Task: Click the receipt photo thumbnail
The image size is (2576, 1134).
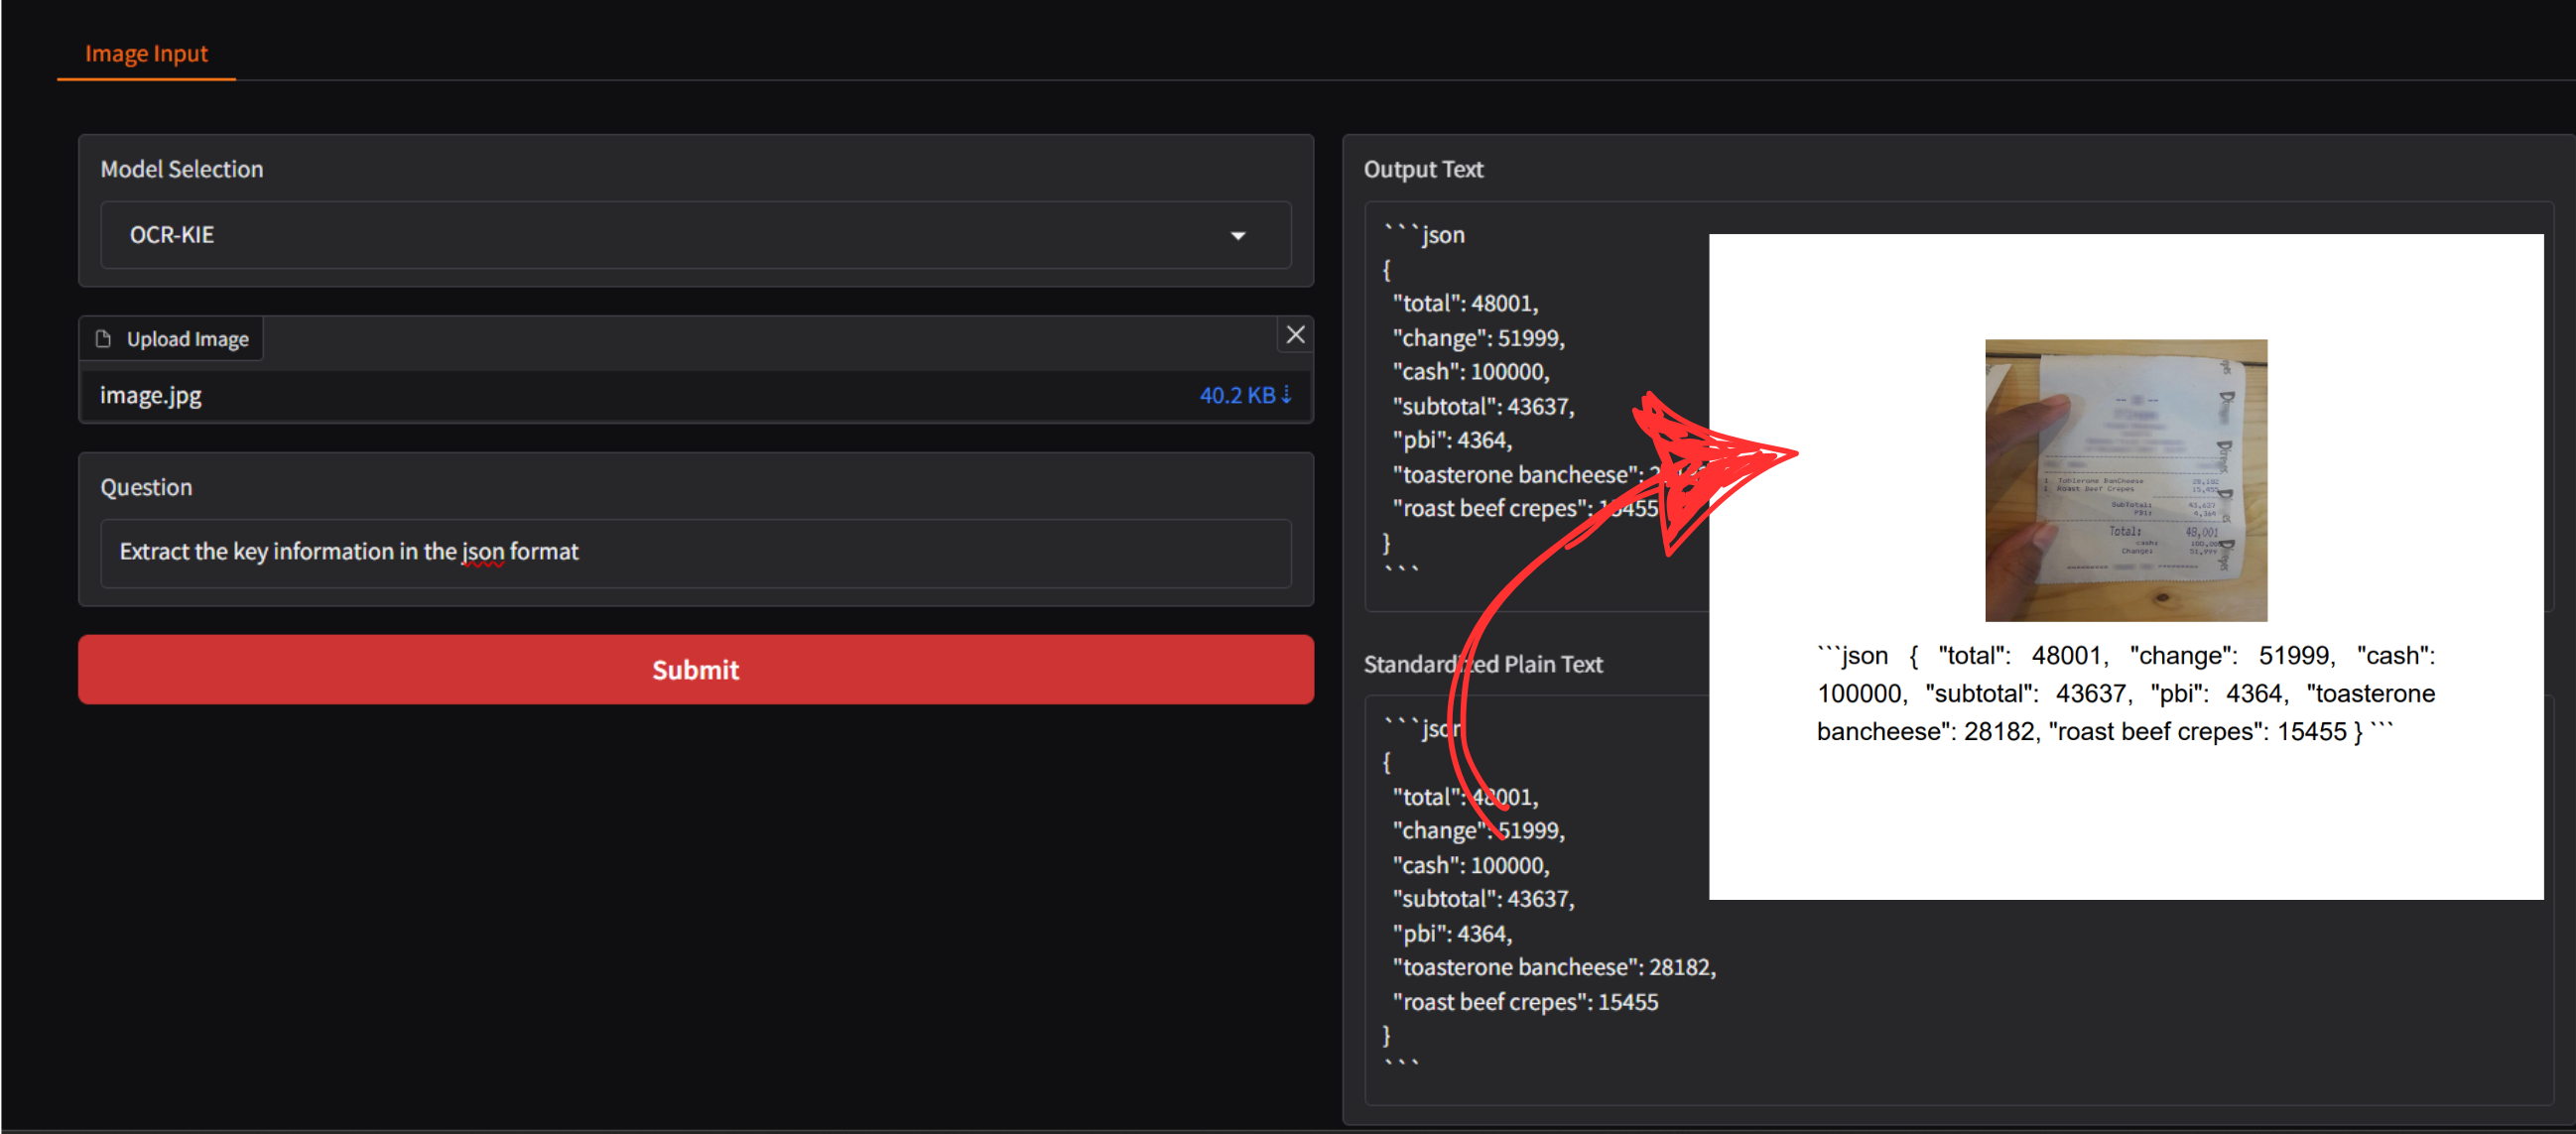Action: tap(2125, 480)
